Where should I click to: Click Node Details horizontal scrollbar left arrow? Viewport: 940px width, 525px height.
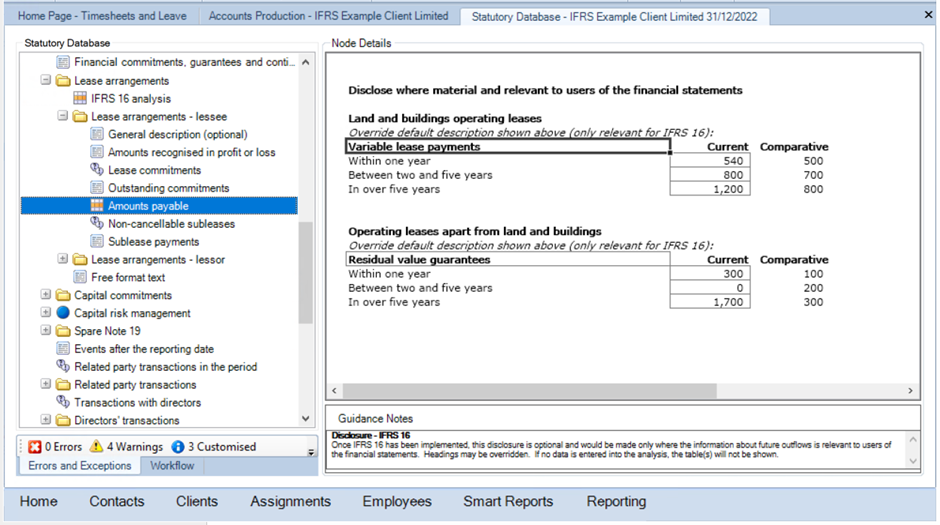click(x=334, y=391)
